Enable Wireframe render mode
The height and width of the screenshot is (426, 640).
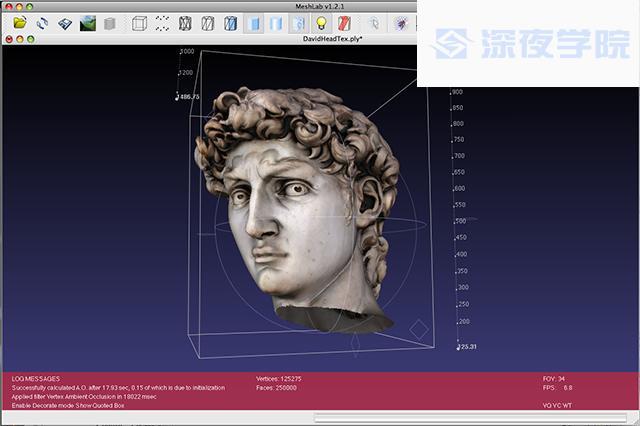tap(185, 22)
